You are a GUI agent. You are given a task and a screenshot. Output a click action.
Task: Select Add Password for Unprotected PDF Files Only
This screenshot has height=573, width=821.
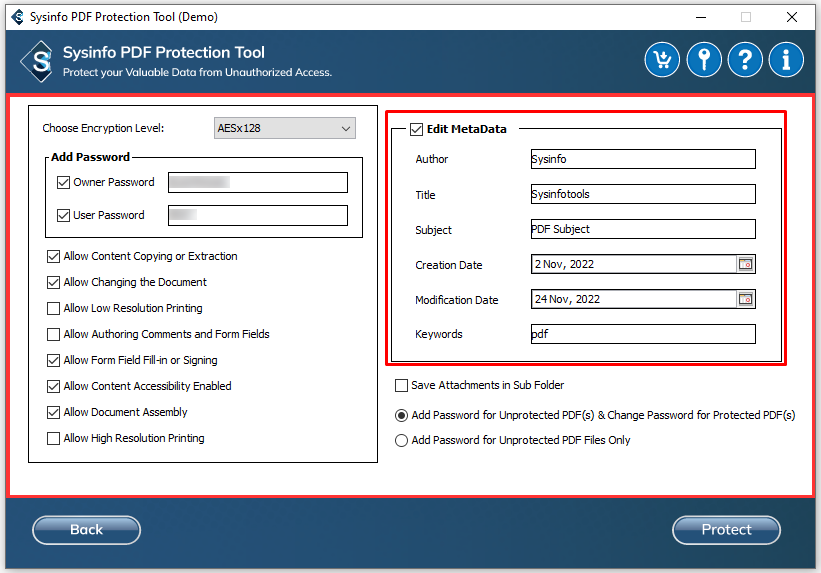tap(402, 440)
